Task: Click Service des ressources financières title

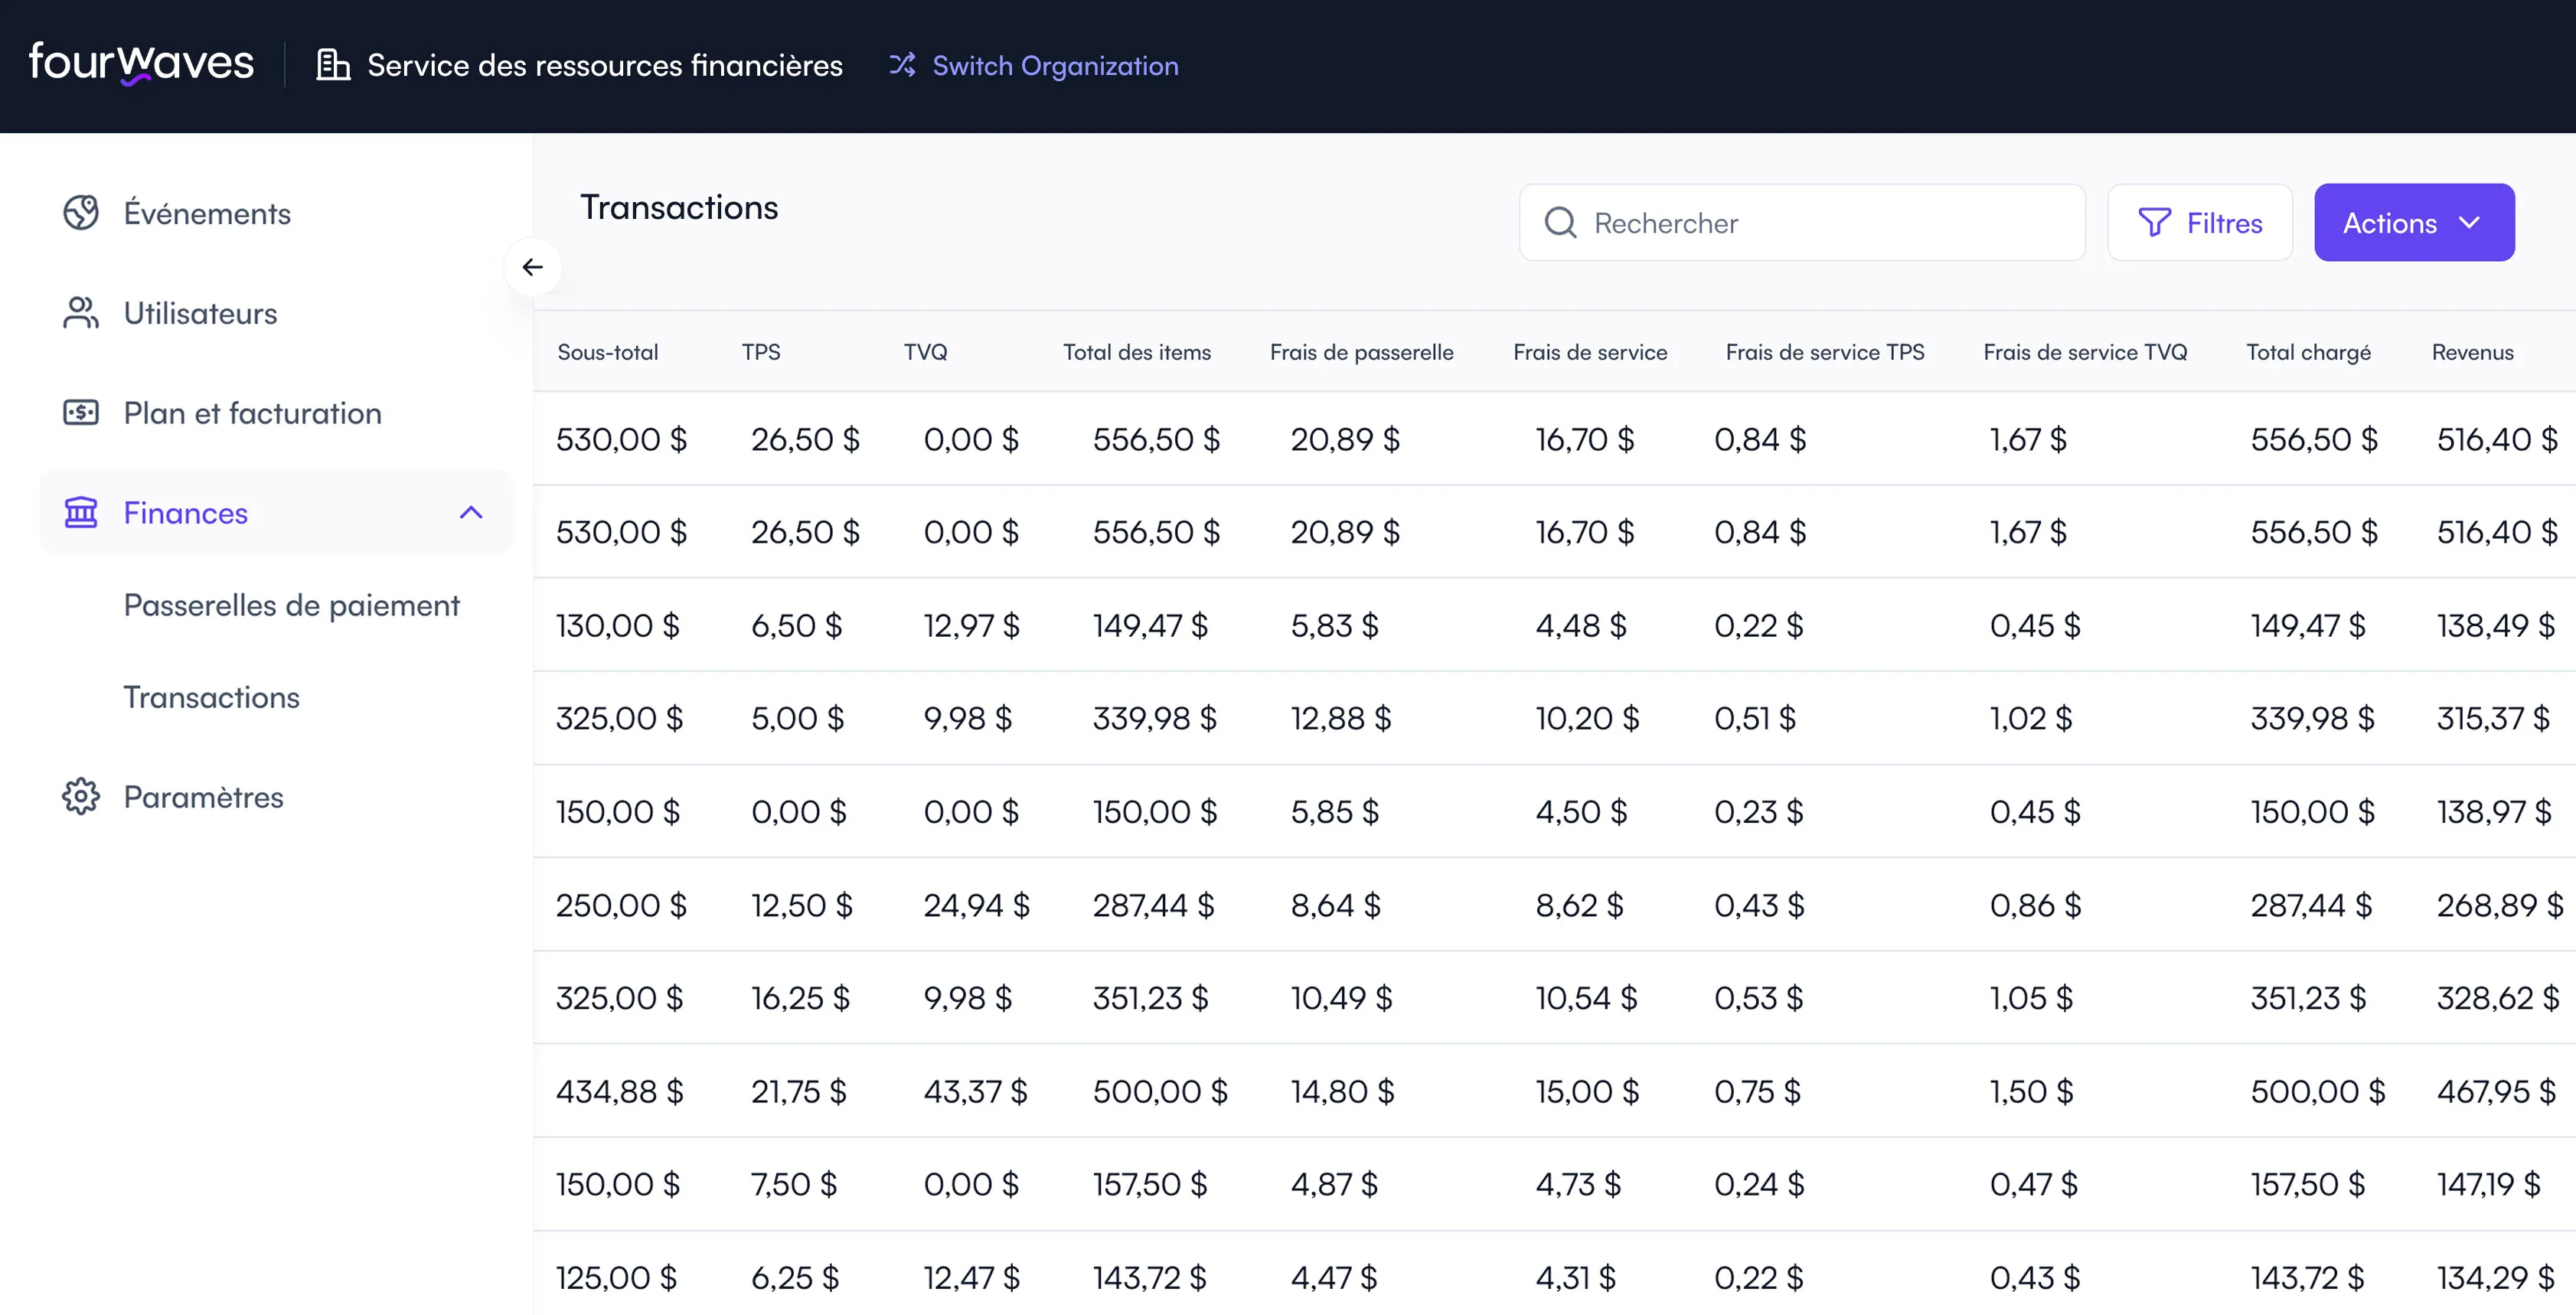Action: (x=605, y=65)
